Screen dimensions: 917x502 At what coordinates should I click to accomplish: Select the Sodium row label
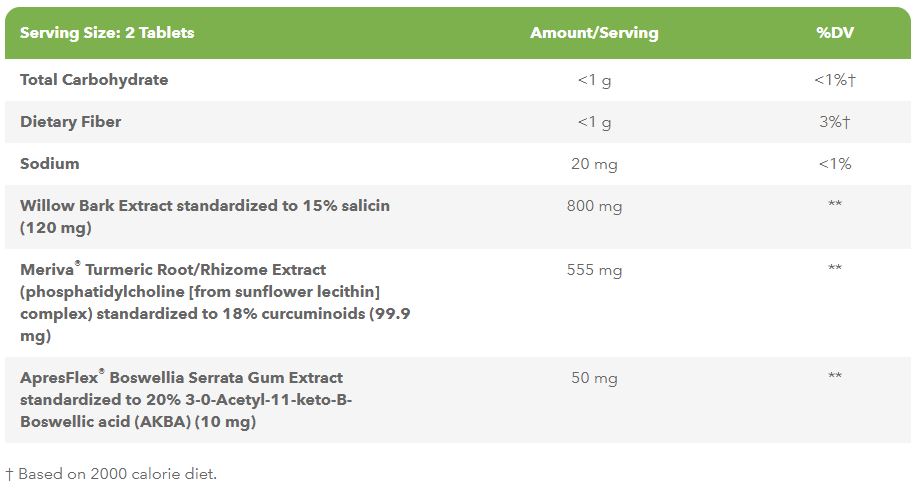pyautogui.click(x=50, y=164)
